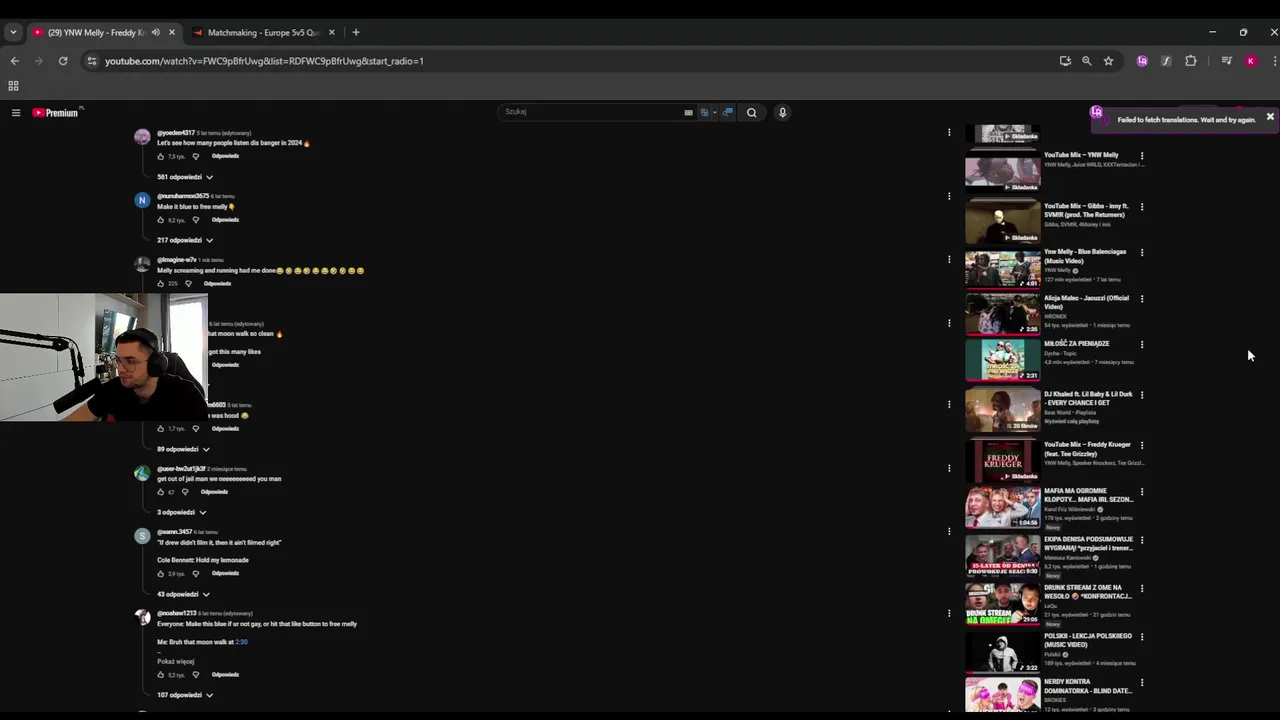Switch to Matchmaking - Europe 5v5 tab
This screenshot has height=720, width=1280.
[264, 32]
